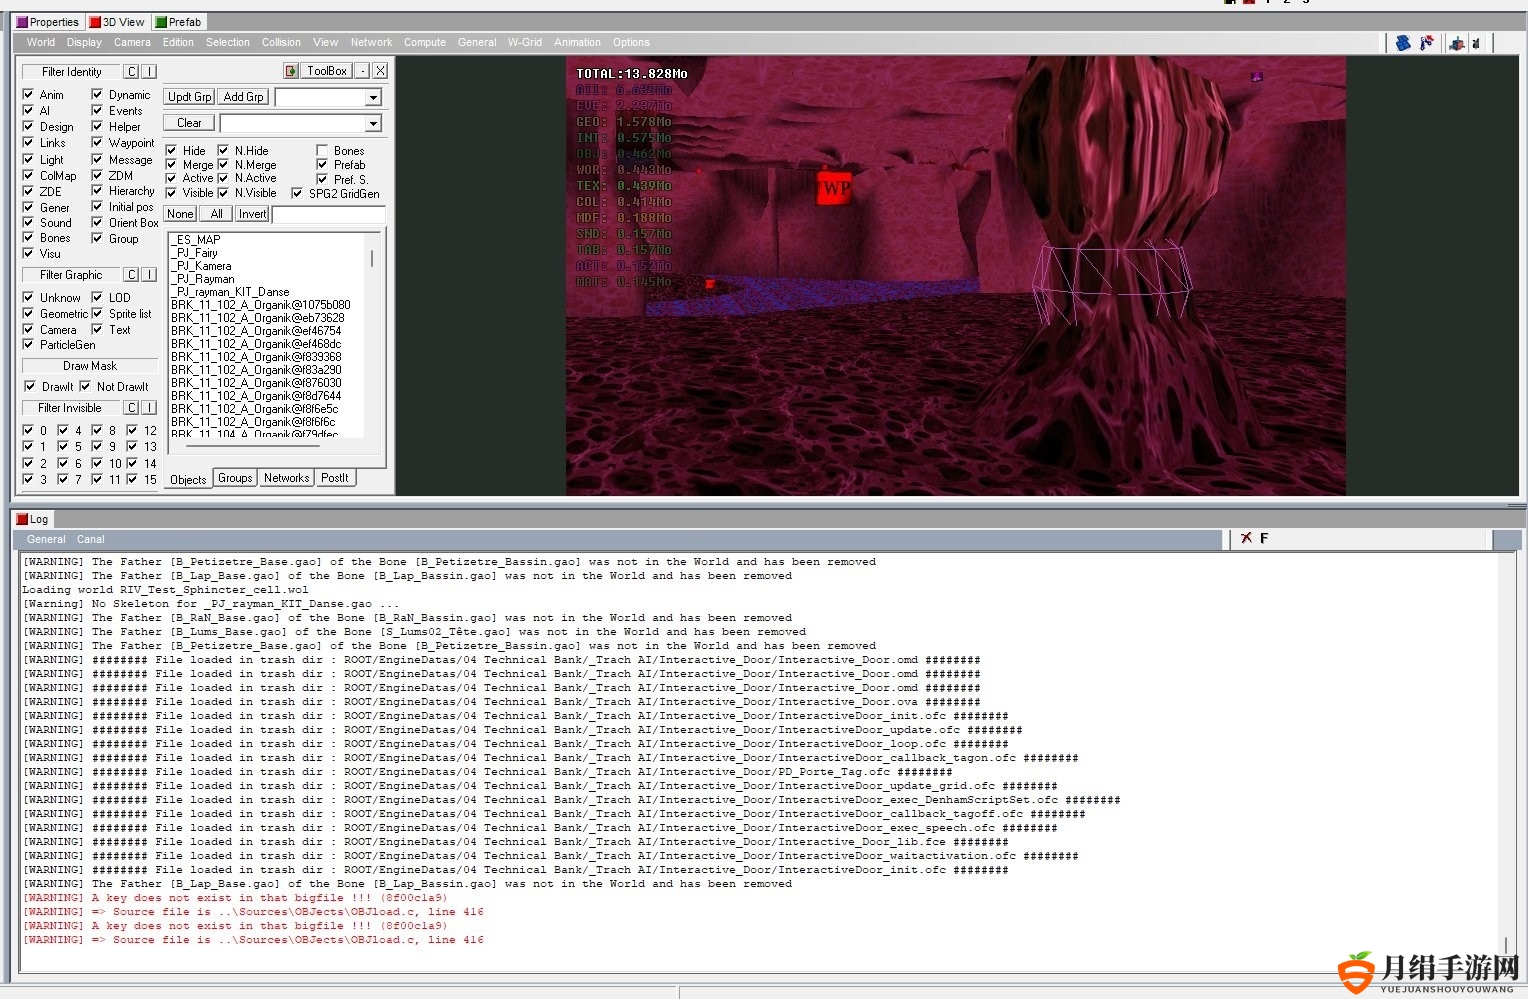The image size is (1528, 999).
Task: Click the red X icon in Log toolbar
Action: (1246, 538)
